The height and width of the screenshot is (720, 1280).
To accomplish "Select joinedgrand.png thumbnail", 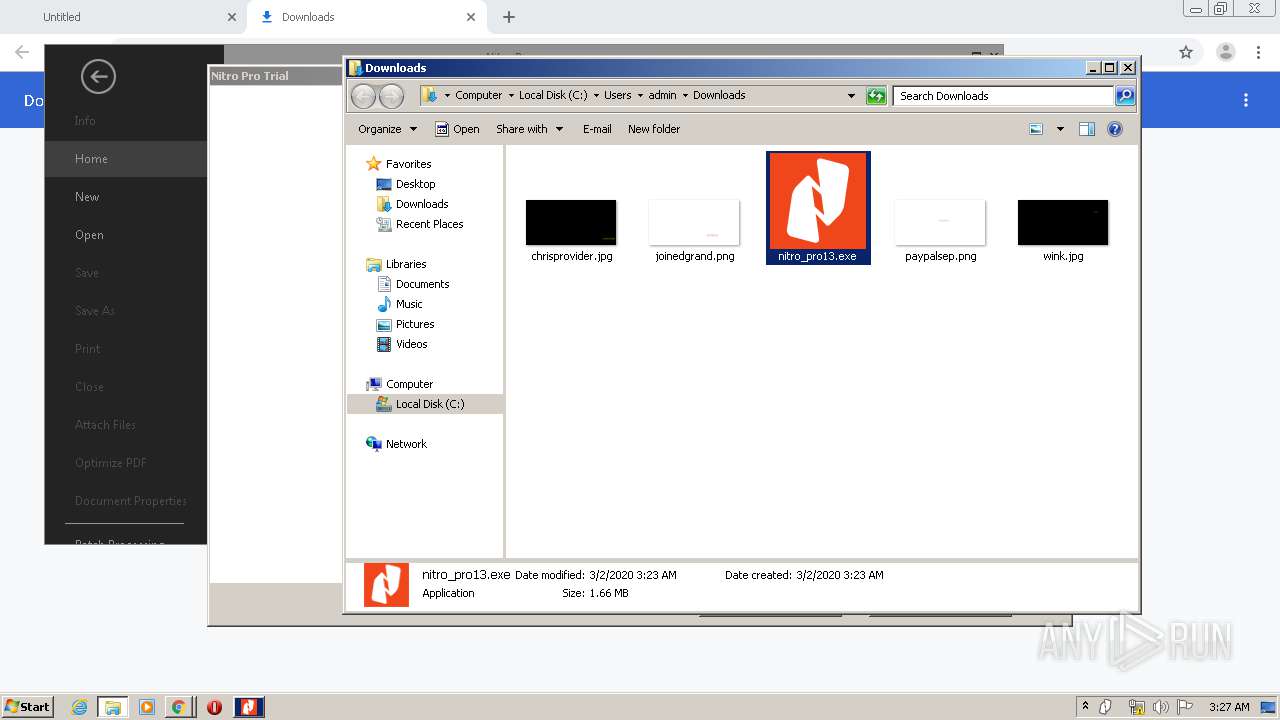I will click(694, 223).
